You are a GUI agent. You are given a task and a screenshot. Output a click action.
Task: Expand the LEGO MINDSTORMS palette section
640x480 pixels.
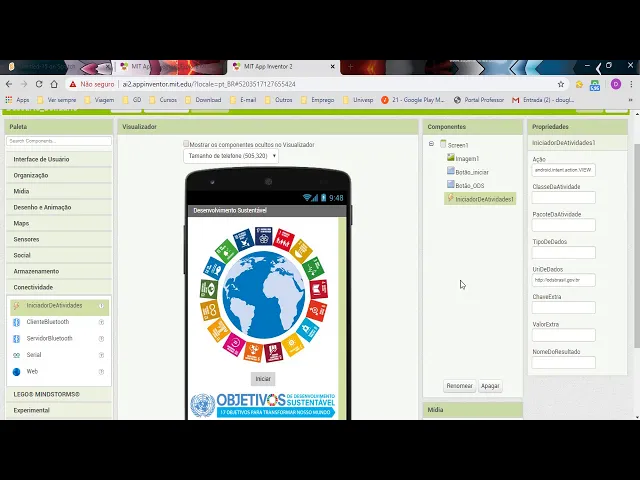pos(59,394)
